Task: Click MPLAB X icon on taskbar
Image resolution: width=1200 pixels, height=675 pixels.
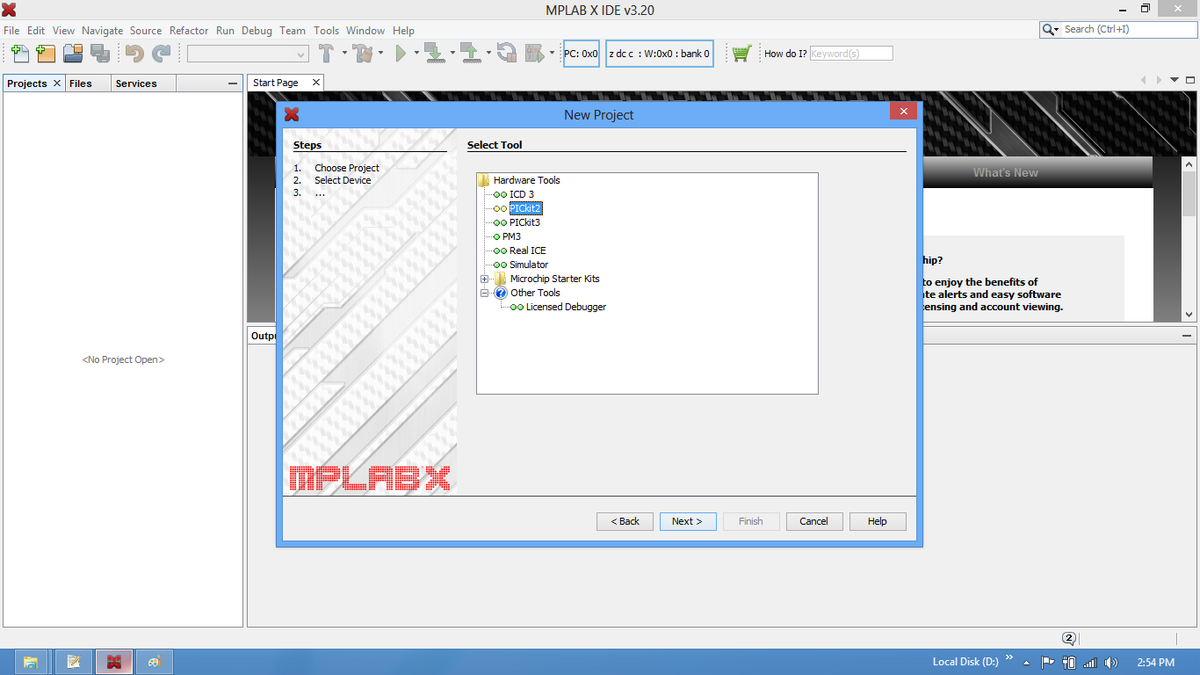Action: 115,662
